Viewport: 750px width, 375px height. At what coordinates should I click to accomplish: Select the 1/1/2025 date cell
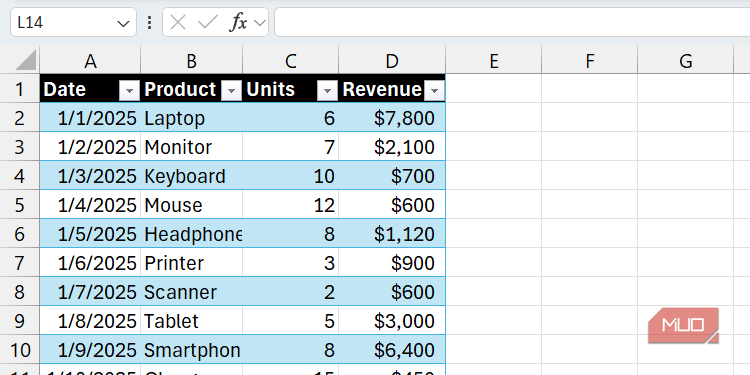point(90,118)
